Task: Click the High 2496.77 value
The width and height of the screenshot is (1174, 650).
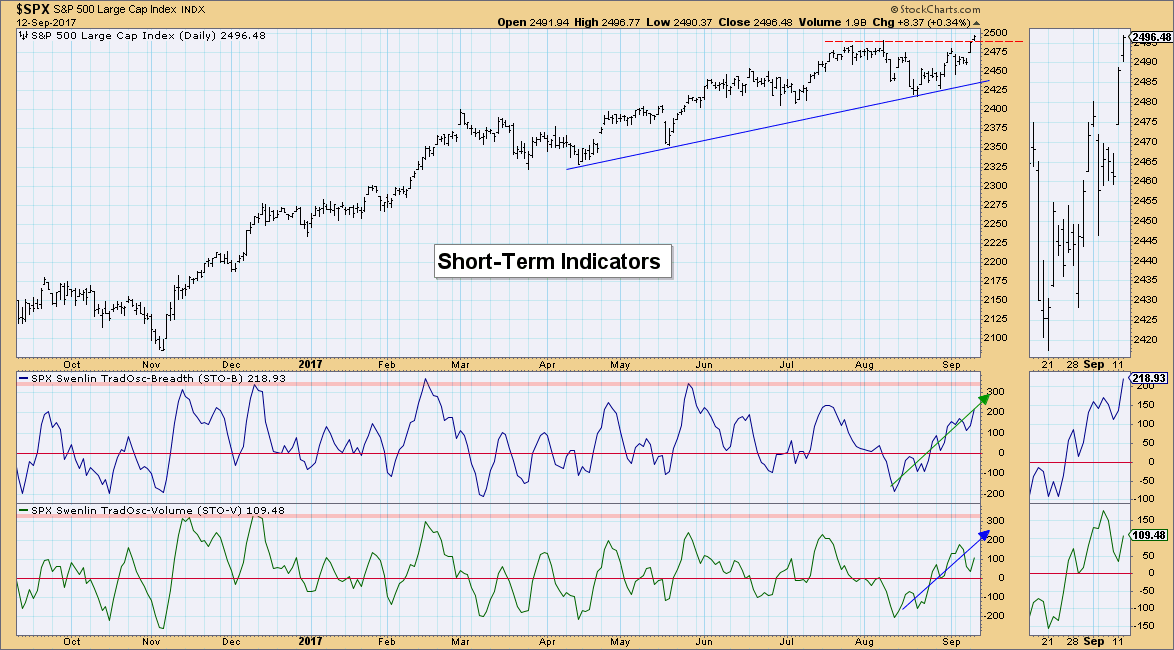Action: point(608,22)
